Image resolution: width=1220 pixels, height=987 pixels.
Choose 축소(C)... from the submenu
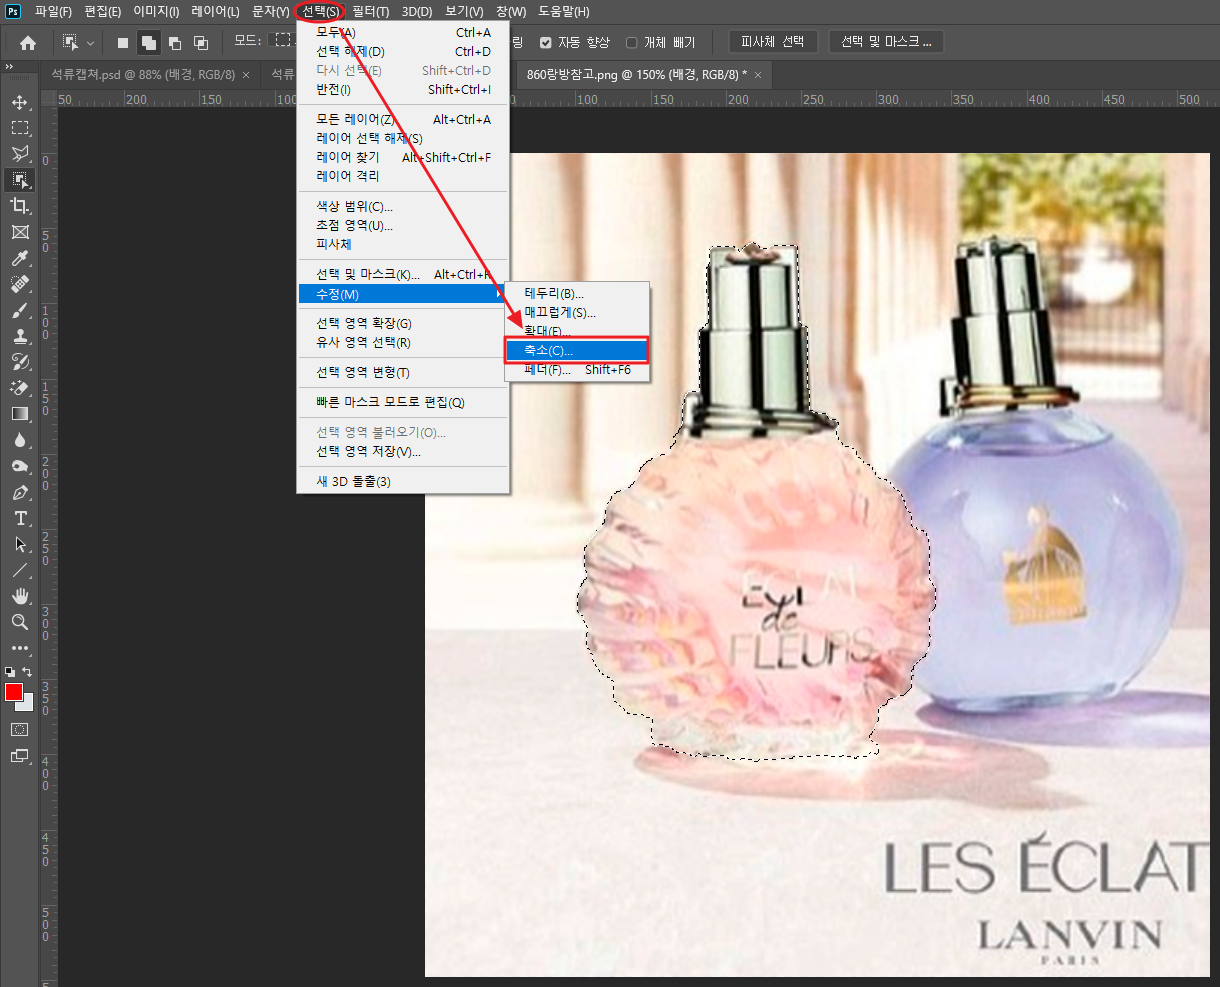pos(577,351)
